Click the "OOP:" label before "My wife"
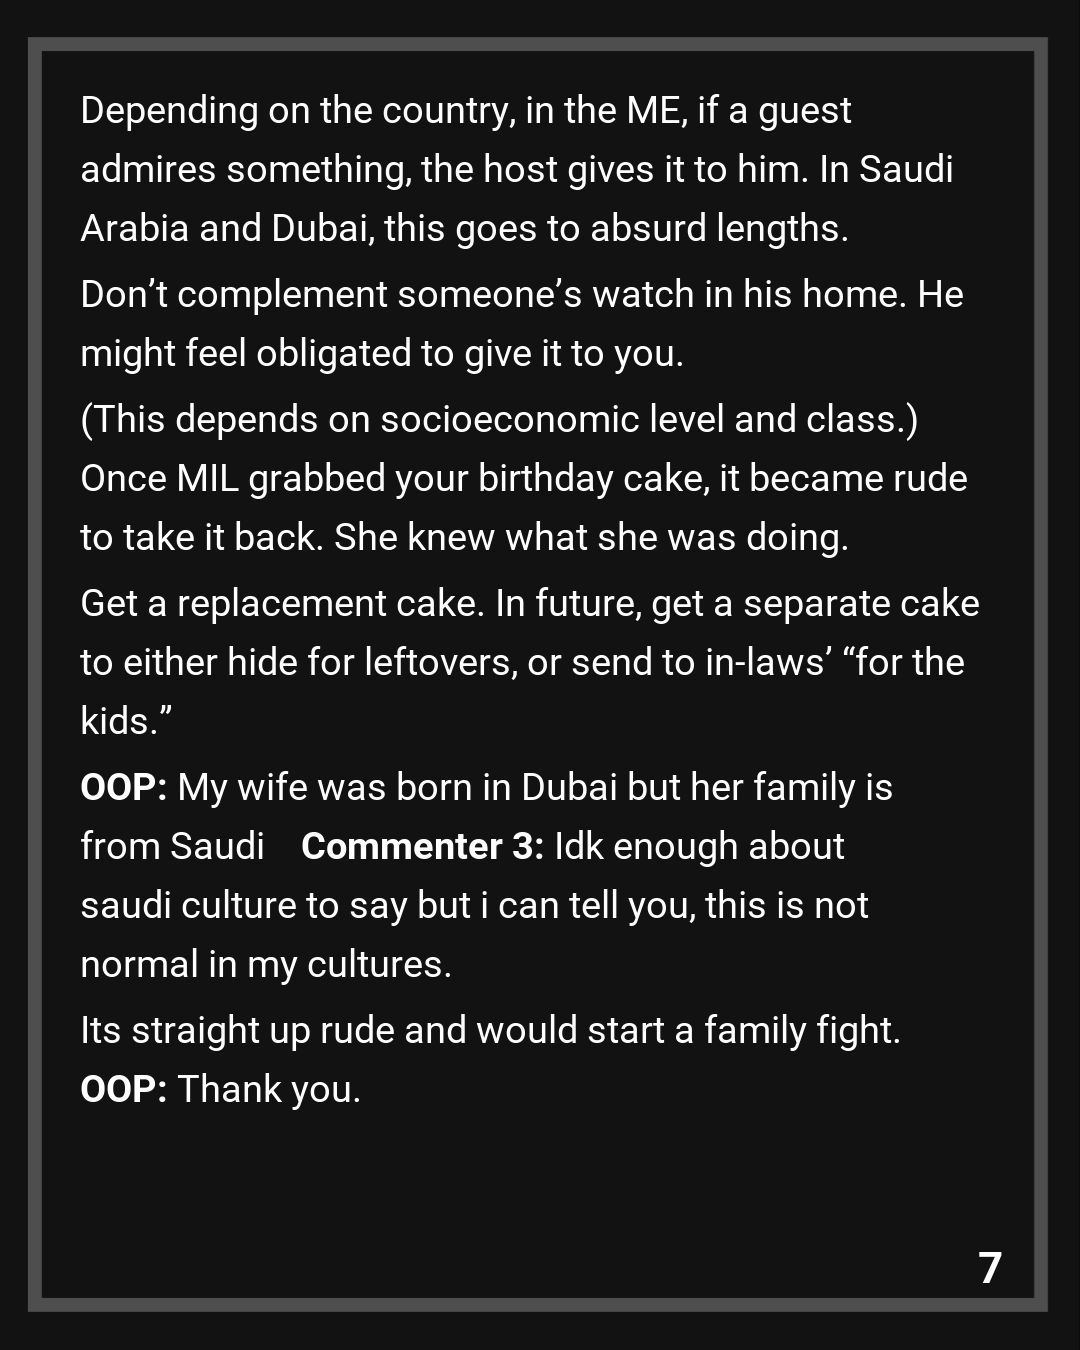The width and height of the screenshot is (1080, 1350). [x=123, y=788]
